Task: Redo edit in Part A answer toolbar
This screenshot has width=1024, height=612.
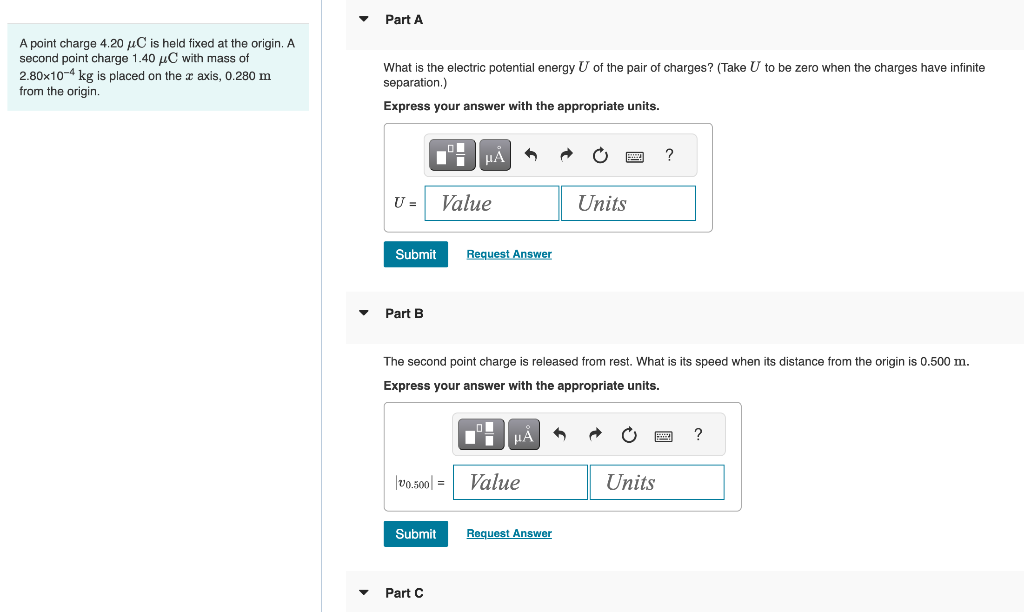Action: click(x=566, y=155)
